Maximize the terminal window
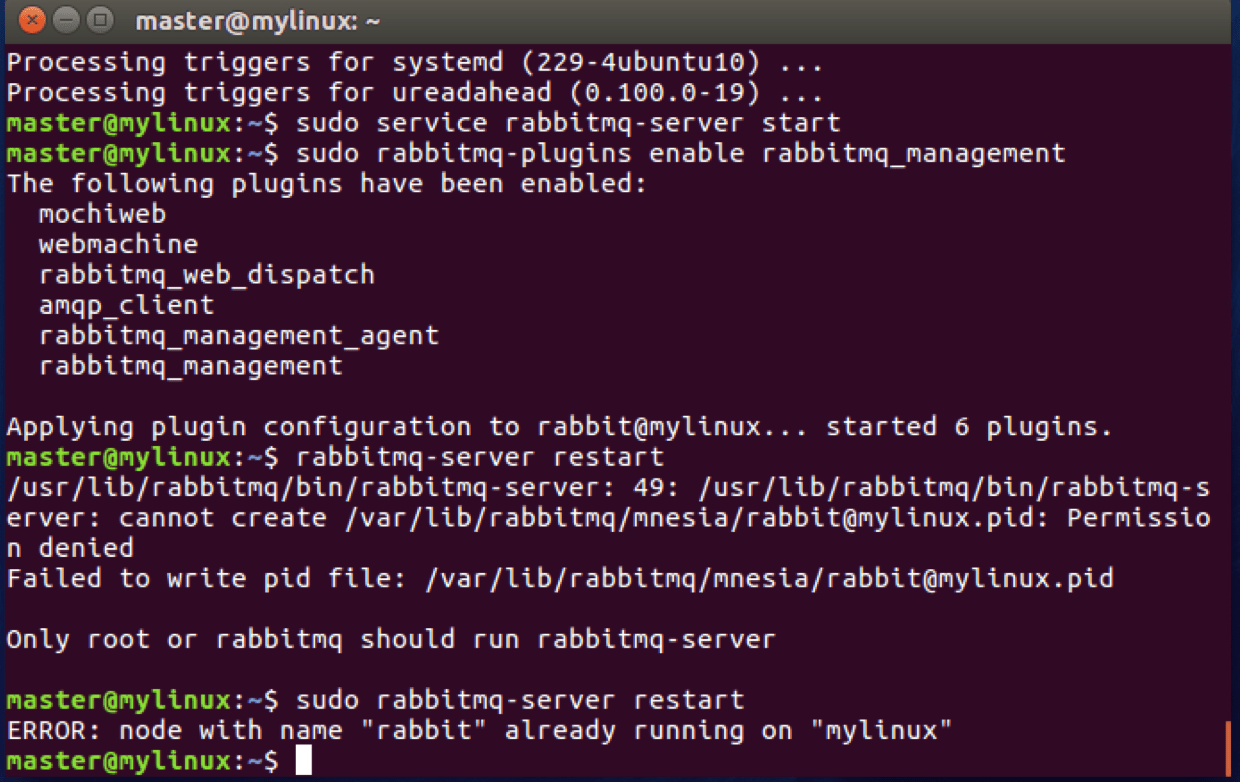The image size is (1240, 782). [x=99, y=20]
